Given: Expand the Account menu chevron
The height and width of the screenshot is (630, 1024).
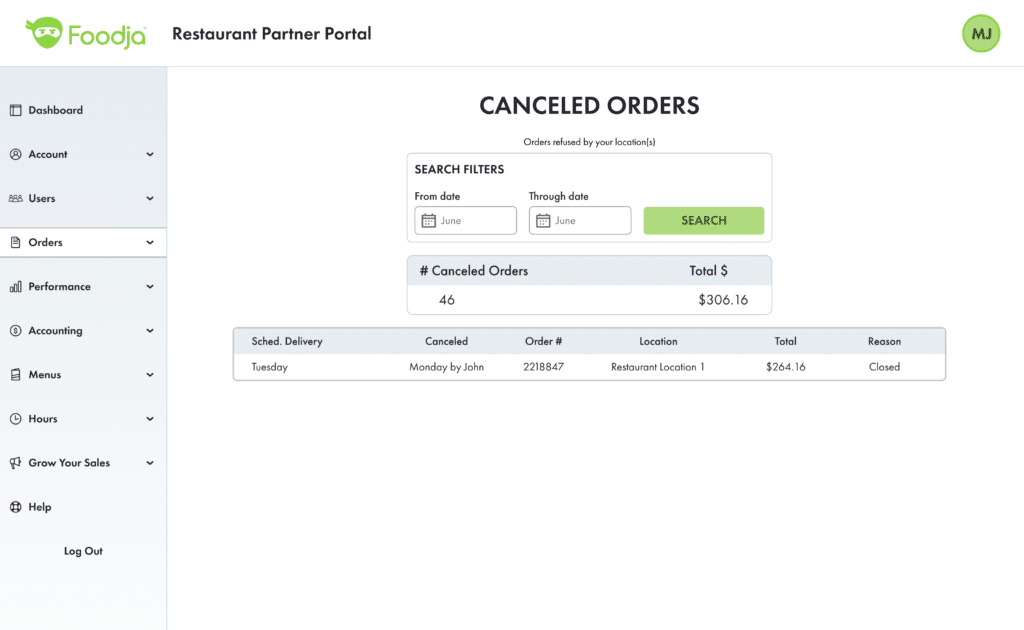Looking at the screenshot, I should (x=150, y=154).
